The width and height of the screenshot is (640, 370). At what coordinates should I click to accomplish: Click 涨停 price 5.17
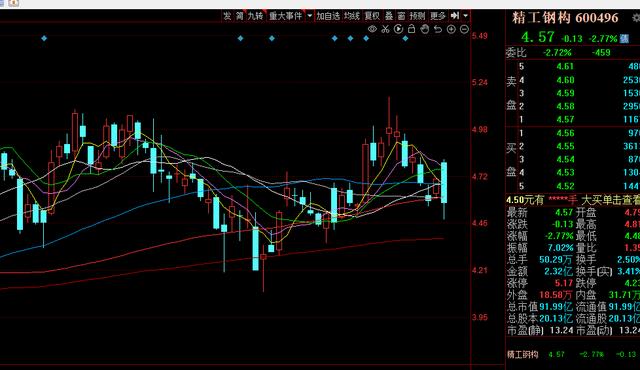click(564, 283)
